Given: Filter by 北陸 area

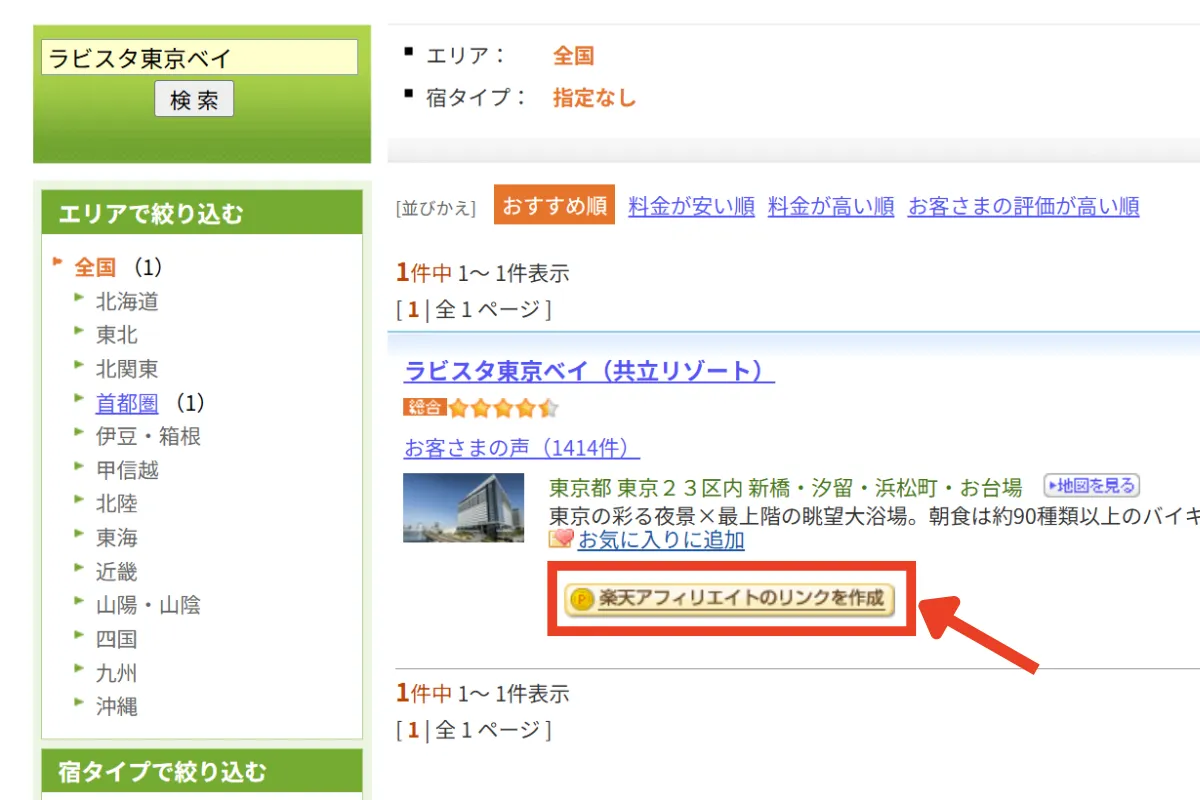Looking at the screenshot, I should [x=117, y=504].
